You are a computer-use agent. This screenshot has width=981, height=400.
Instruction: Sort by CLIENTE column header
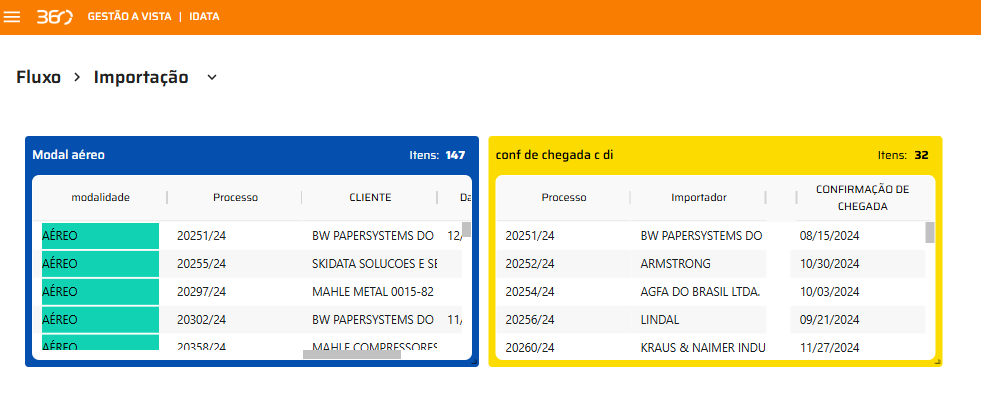point(370,198)
